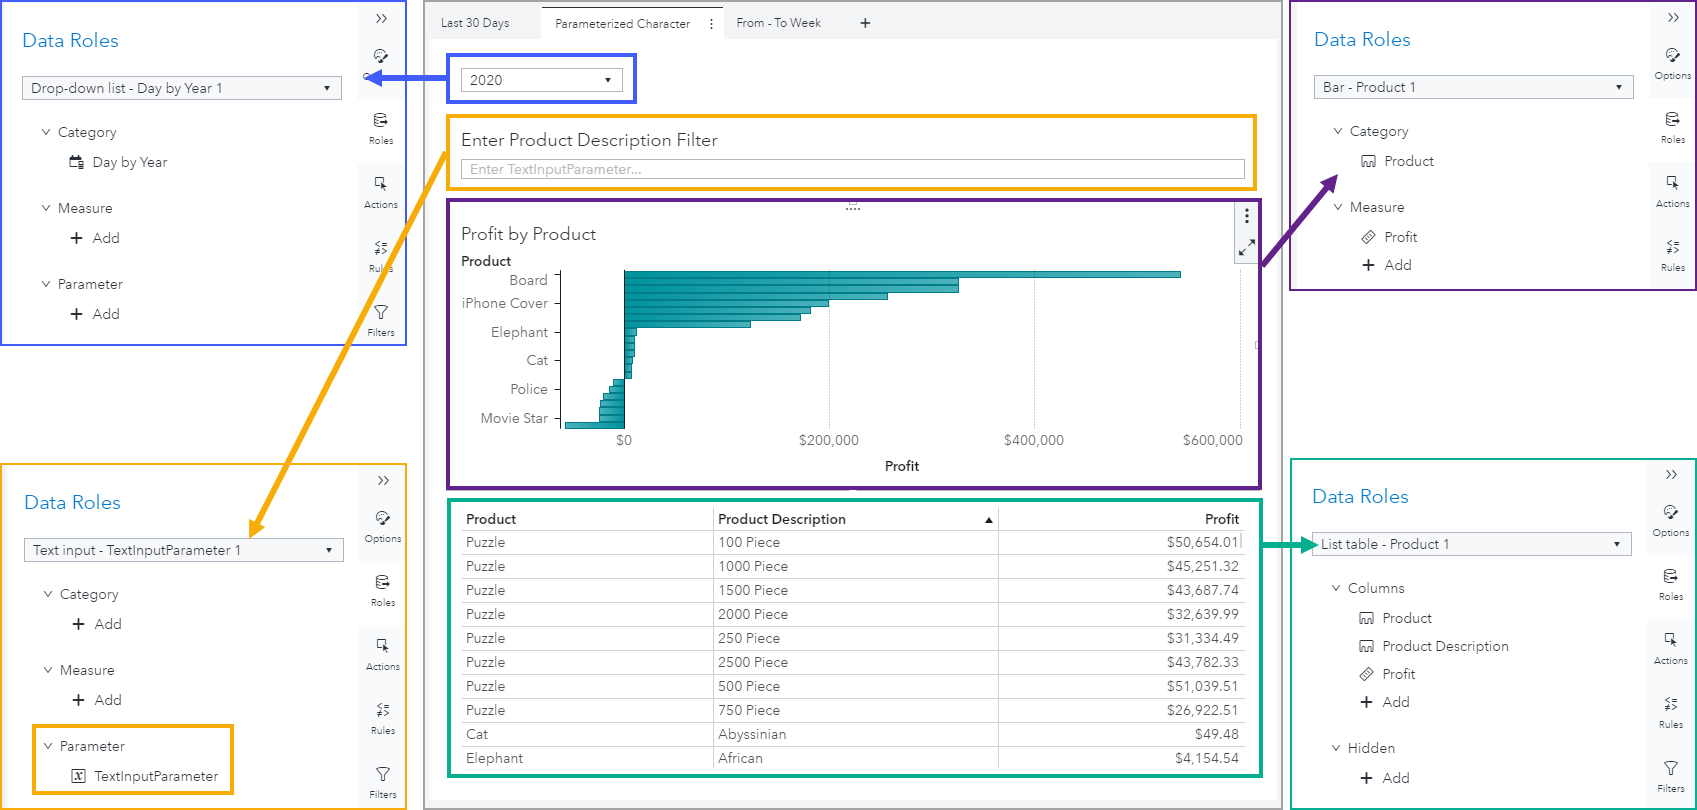Sort by the Product Description column header

coord(782,519)
